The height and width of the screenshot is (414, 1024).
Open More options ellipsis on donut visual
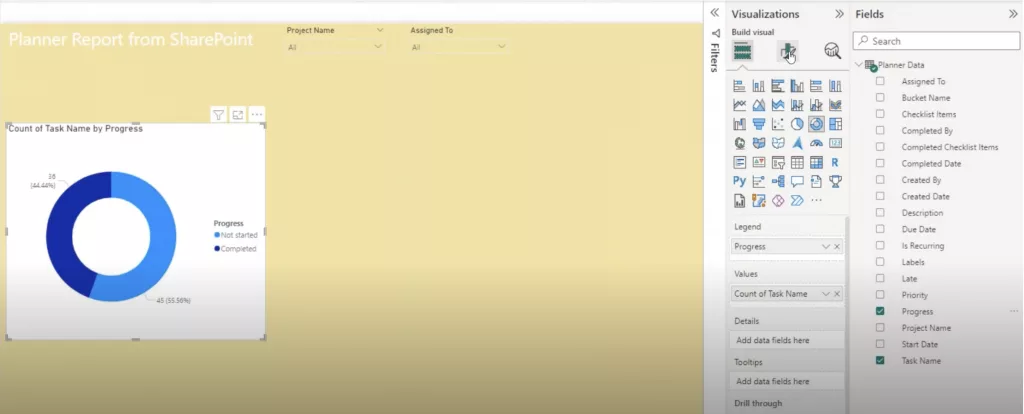[257, 115]
